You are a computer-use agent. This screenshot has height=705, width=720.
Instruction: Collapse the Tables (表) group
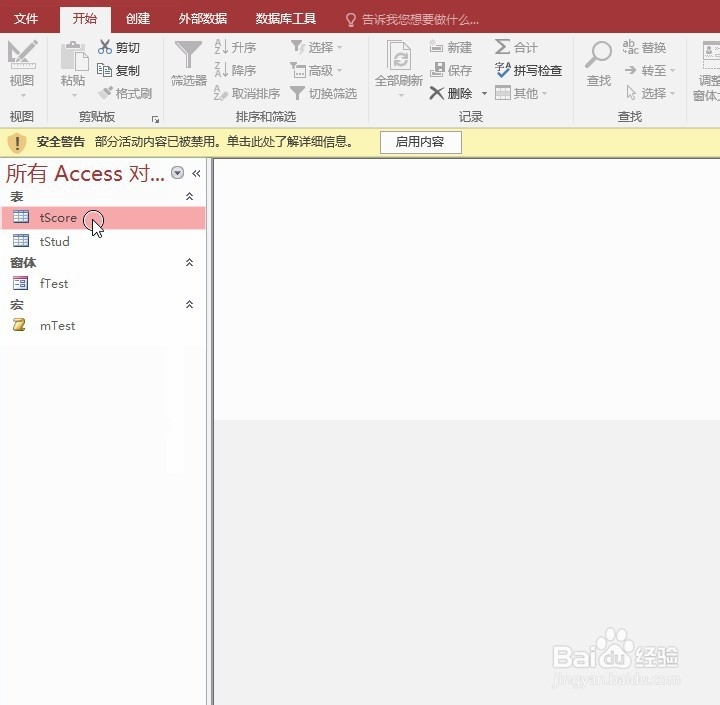click(189, 197)
